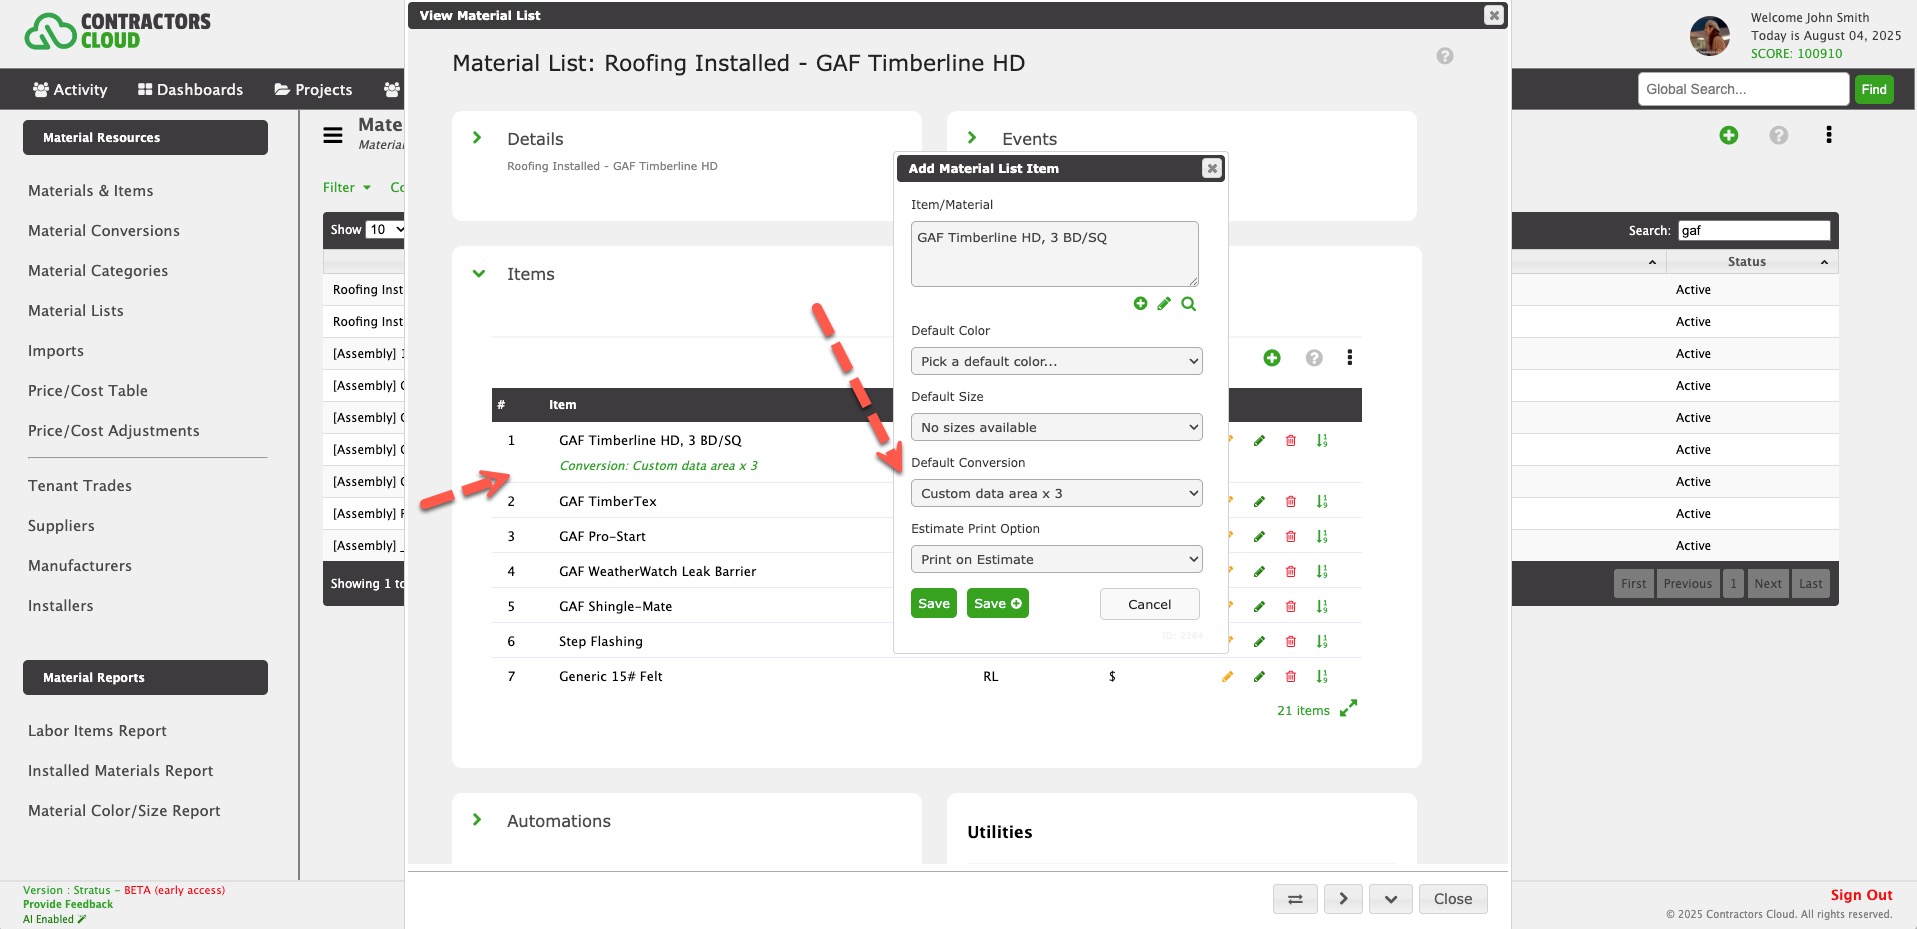Focus Global Search input field
This screenshot has width=1917, height=929.
click(1743, 89)
